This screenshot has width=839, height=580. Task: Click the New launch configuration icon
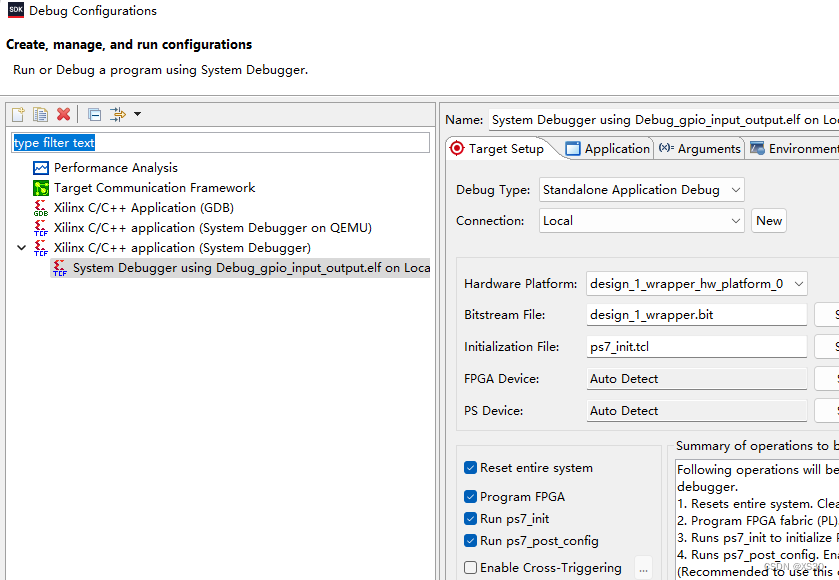18,115
